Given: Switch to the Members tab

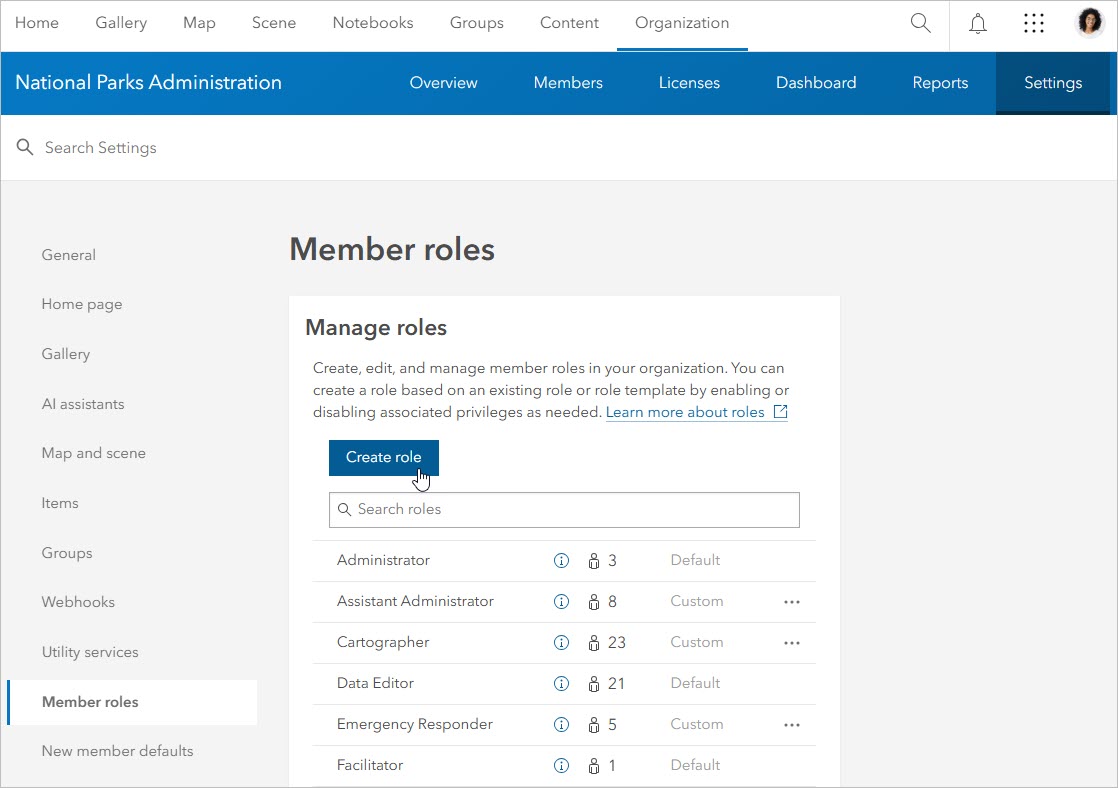Looking at the screenshot, I should (567, 83).
